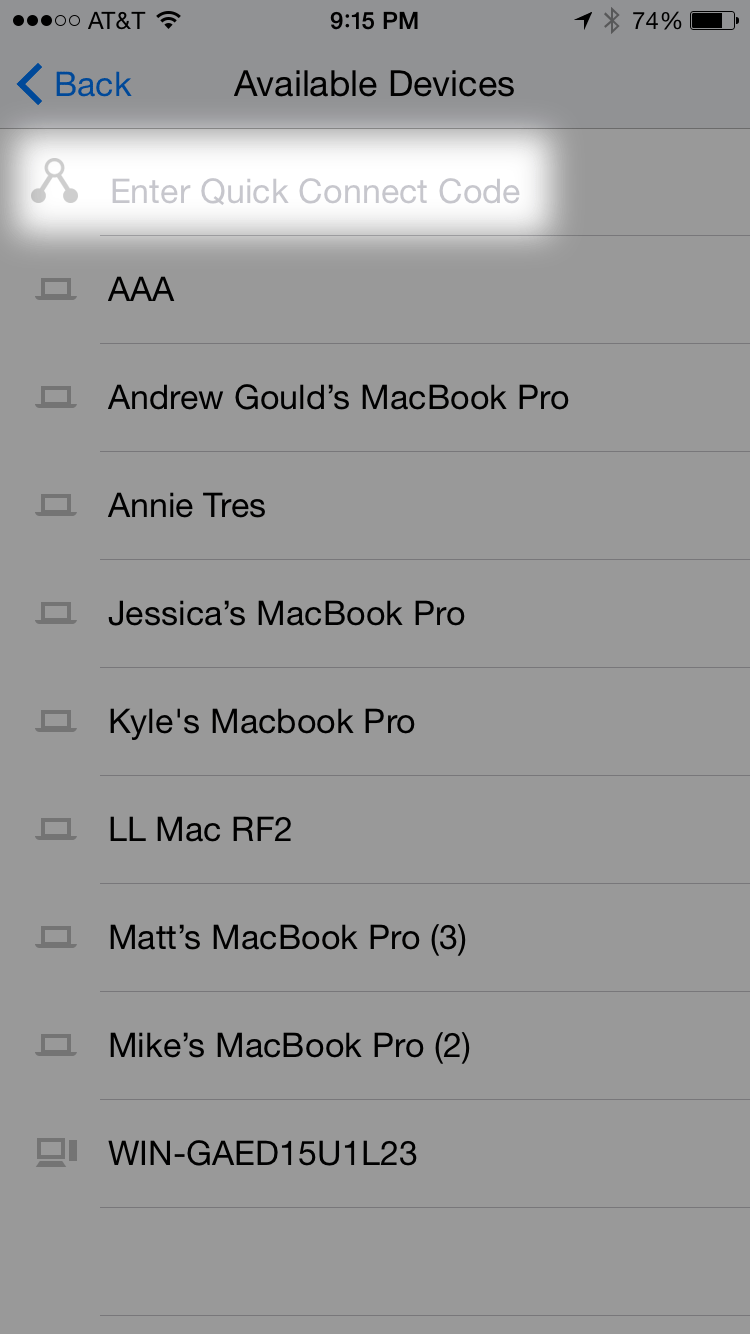Tap the 9:15 PM status bar clock
Image resolution: width=750 pixels, height=1334 pixels.
(374, 21)
